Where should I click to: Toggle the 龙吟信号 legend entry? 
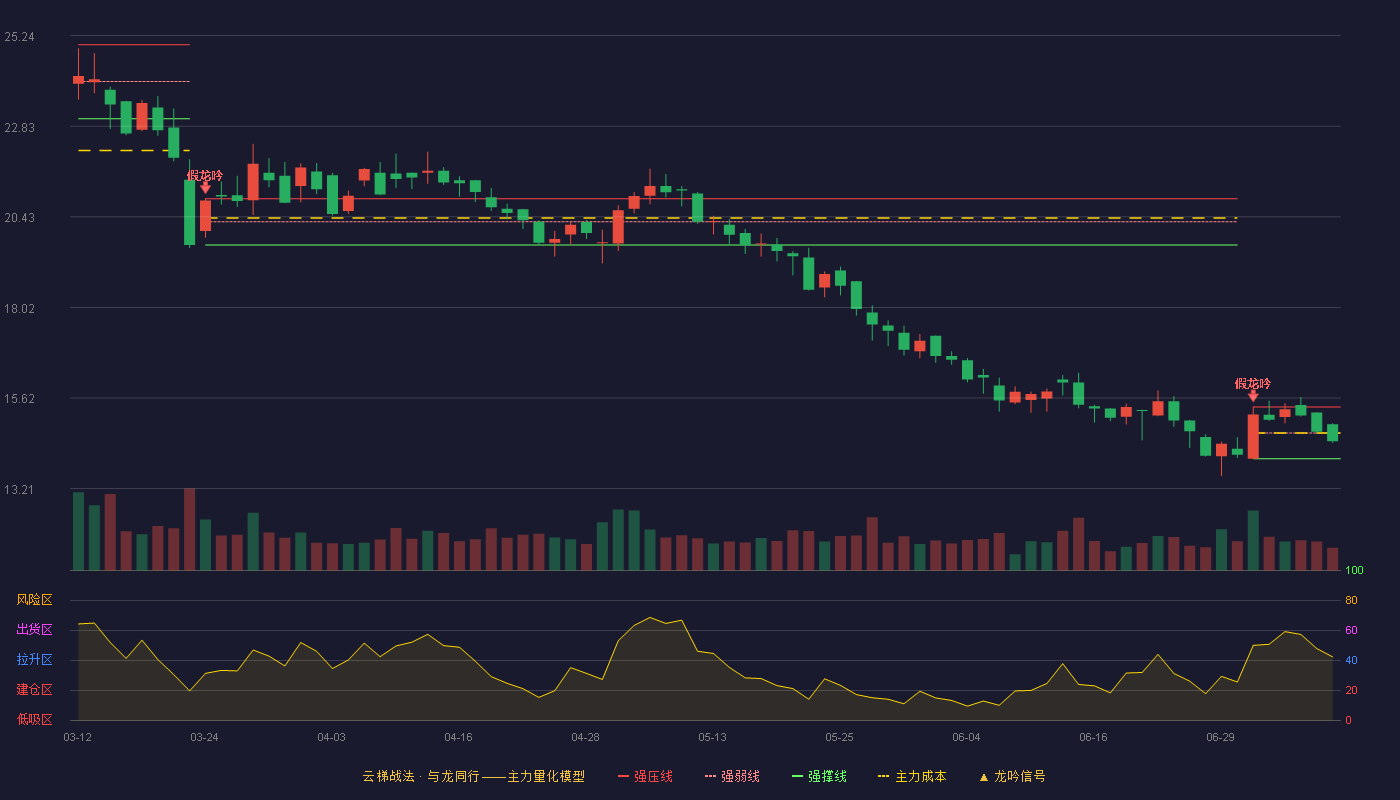(1012, 776)
